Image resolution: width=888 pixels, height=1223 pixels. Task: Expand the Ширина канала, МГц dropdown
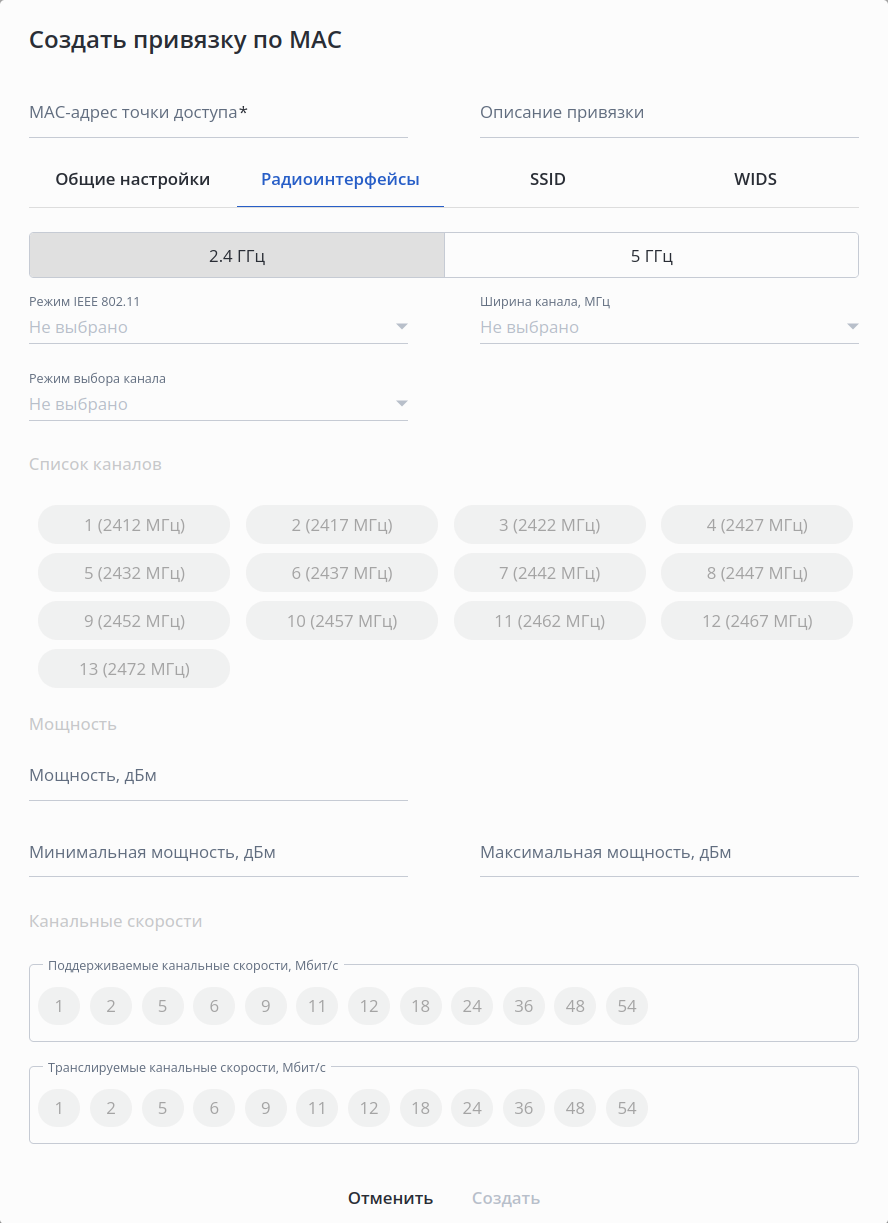click(669, 327)
